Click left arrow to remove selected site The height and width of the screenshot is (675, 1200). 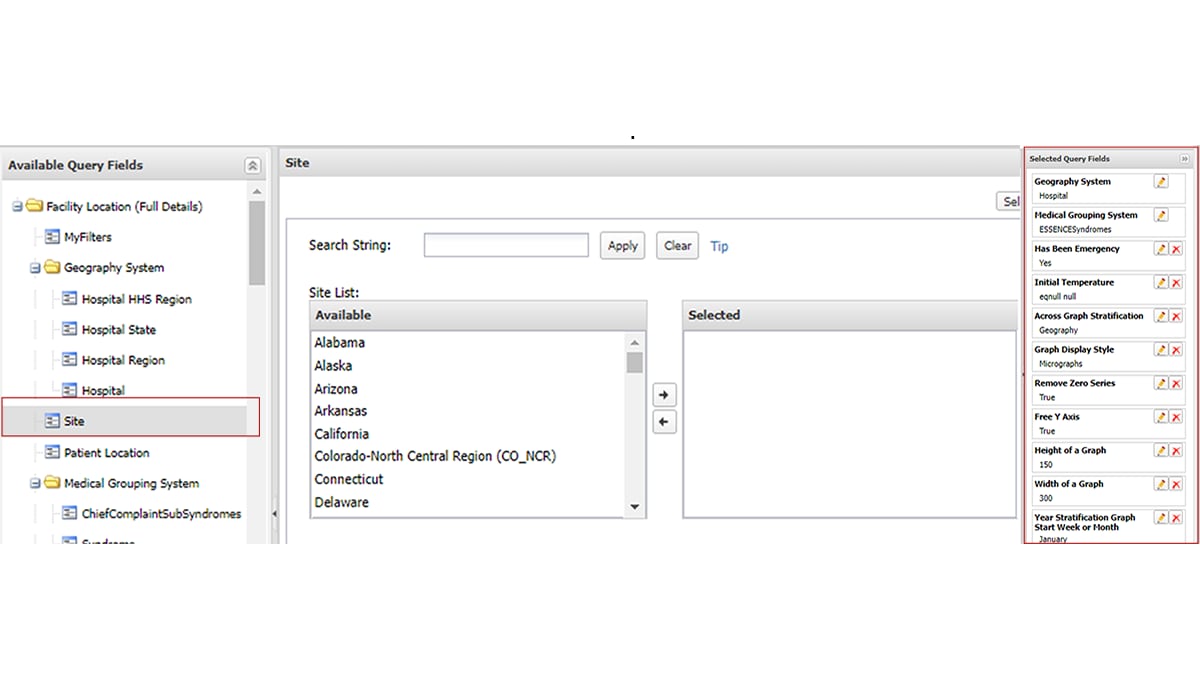coord(663,422)
